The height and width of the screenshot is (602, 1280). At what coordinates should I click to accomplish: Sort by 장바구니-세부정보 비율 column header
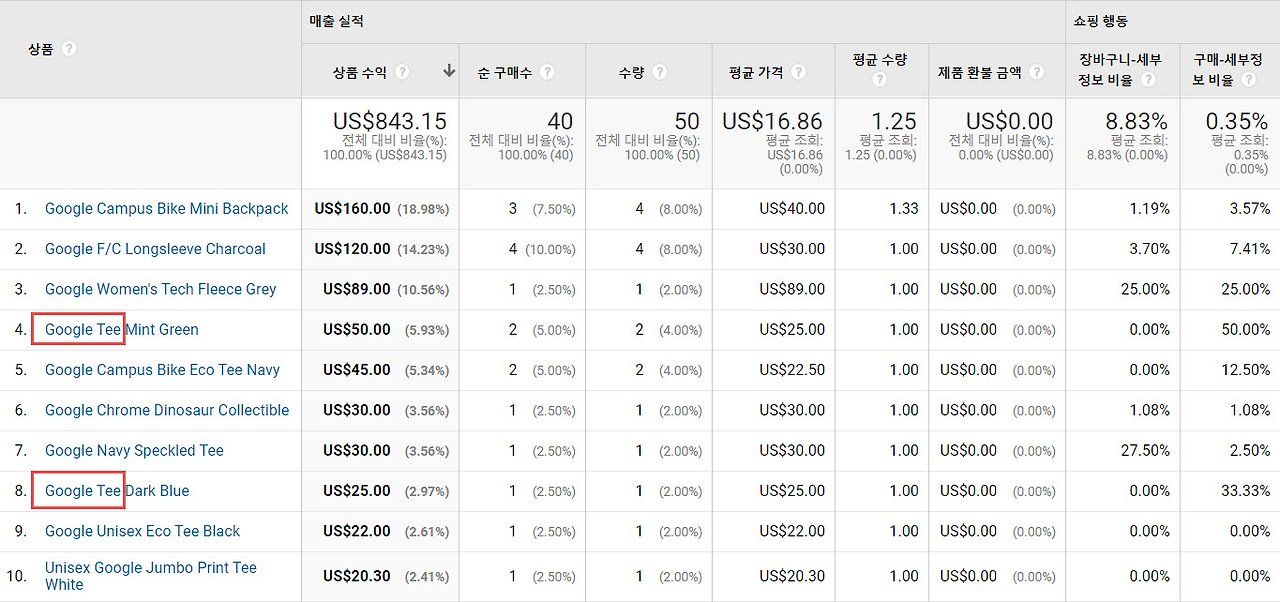coord(1122,70)
